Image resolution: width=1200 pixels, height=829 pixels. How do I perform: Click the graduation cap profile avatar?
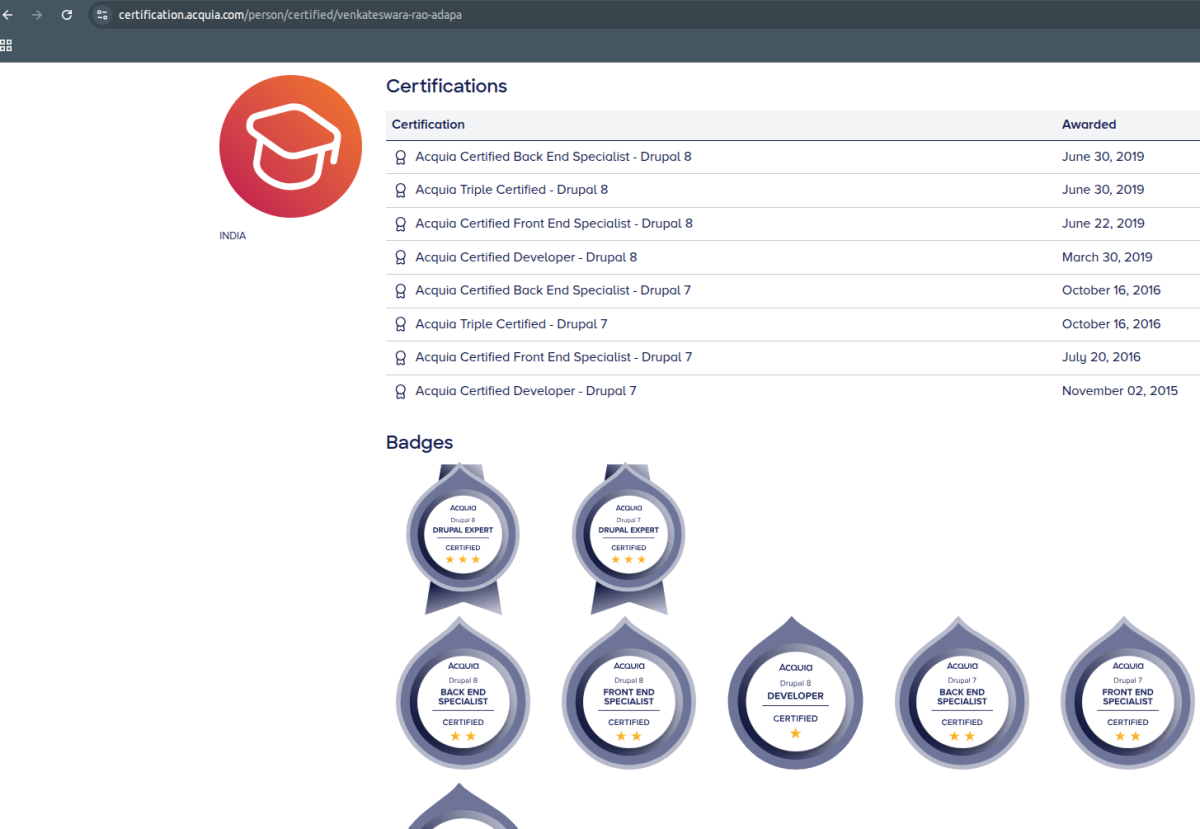290,146
